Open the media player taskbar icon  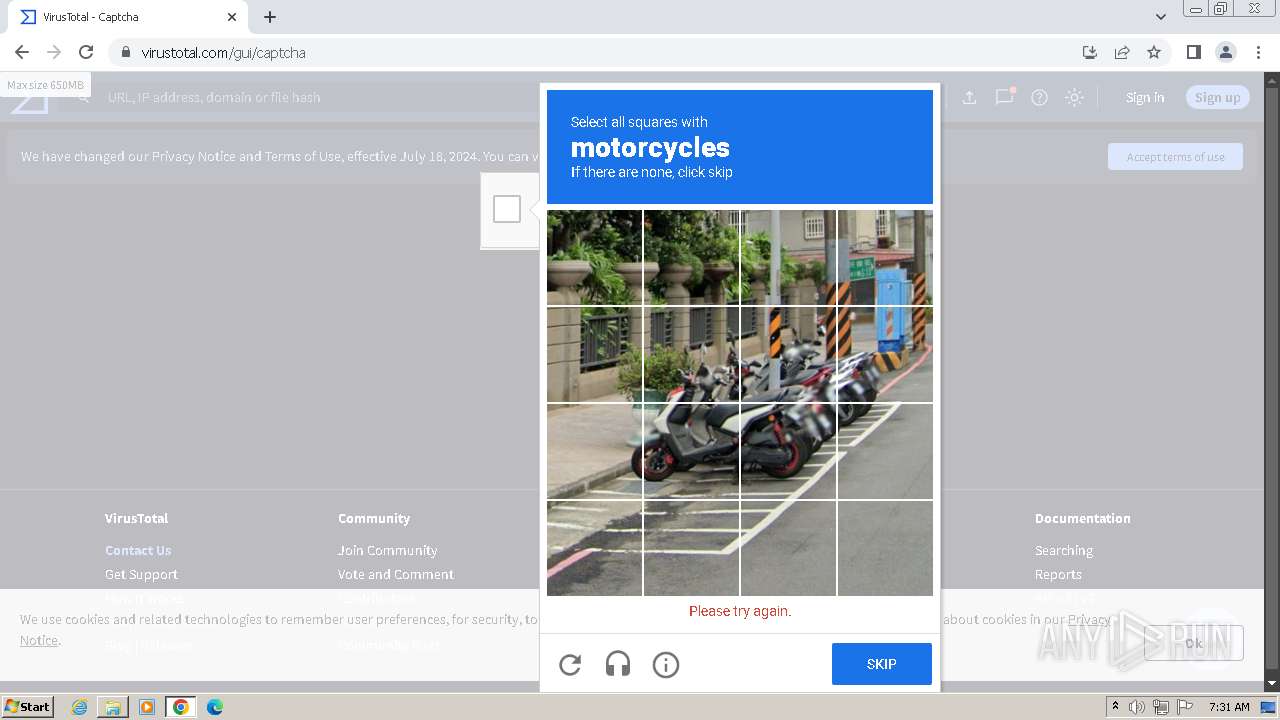click(x=147, y=707)
